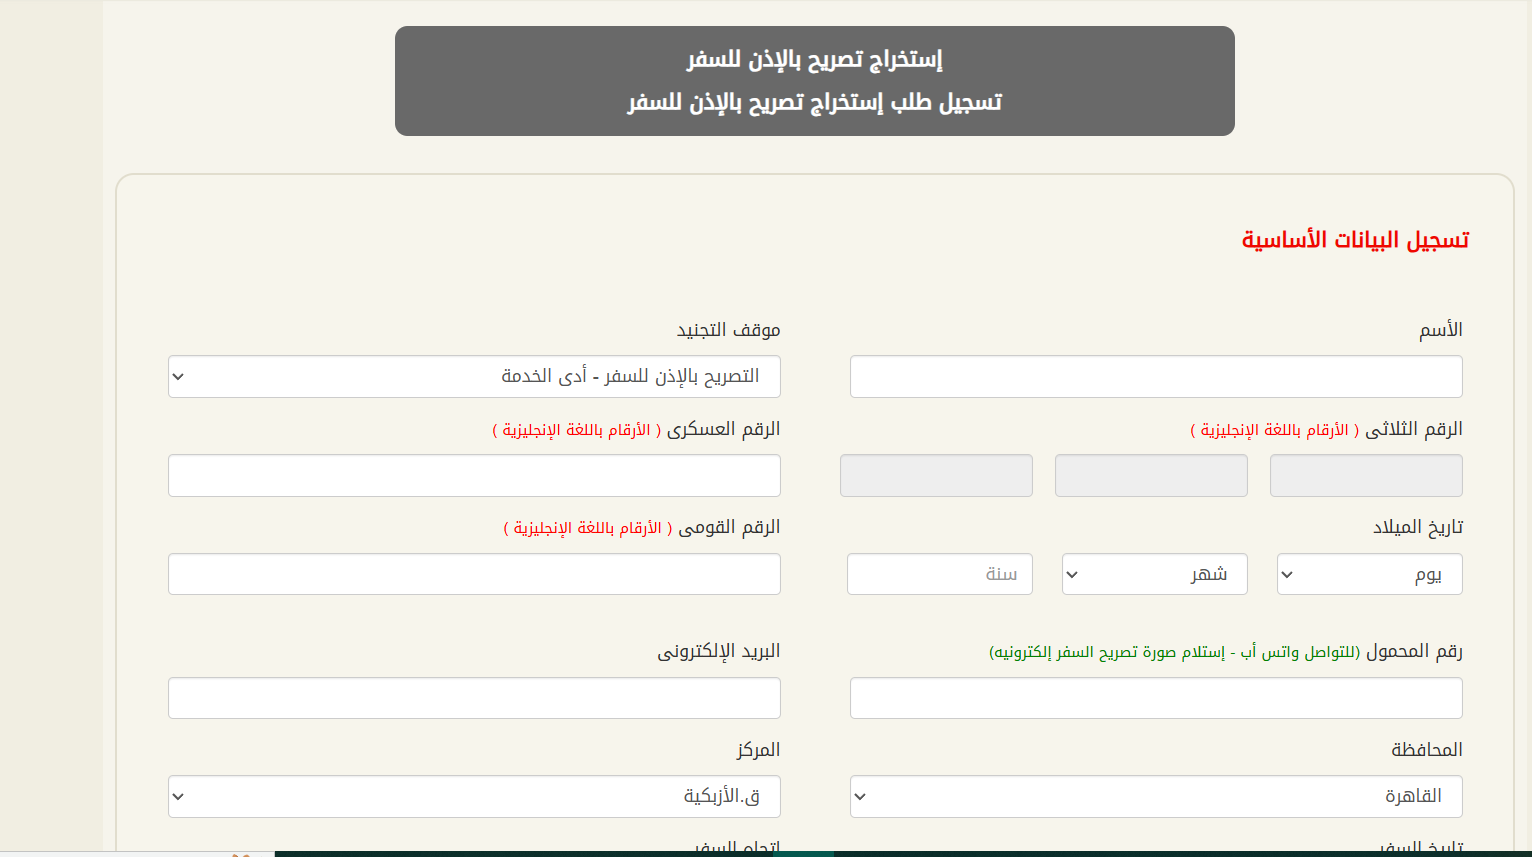The height and width of the screenshot is (857, 1532).
Task: Click the label تاريخ الميلاد
Action: (1418, 527)
